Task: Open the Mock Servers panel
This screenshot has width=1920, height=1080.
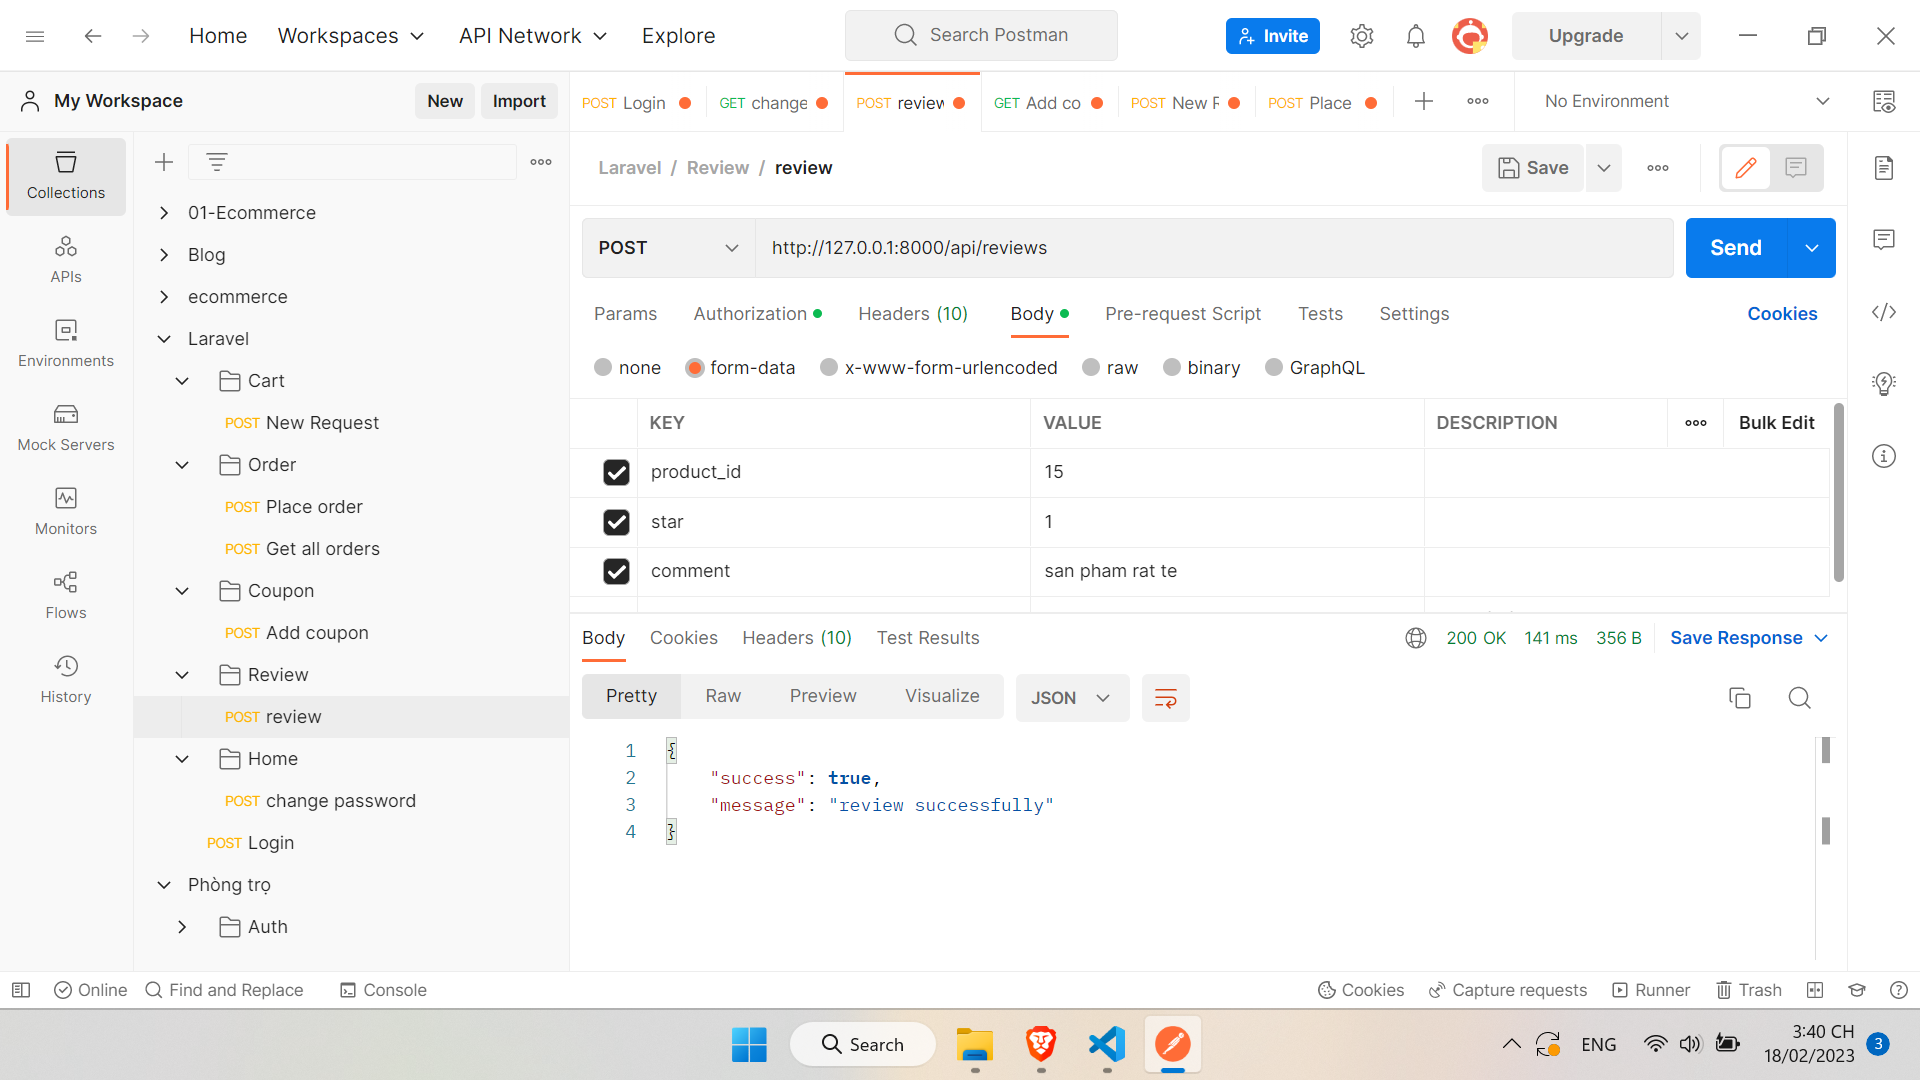Action: [x=65, y=428]
